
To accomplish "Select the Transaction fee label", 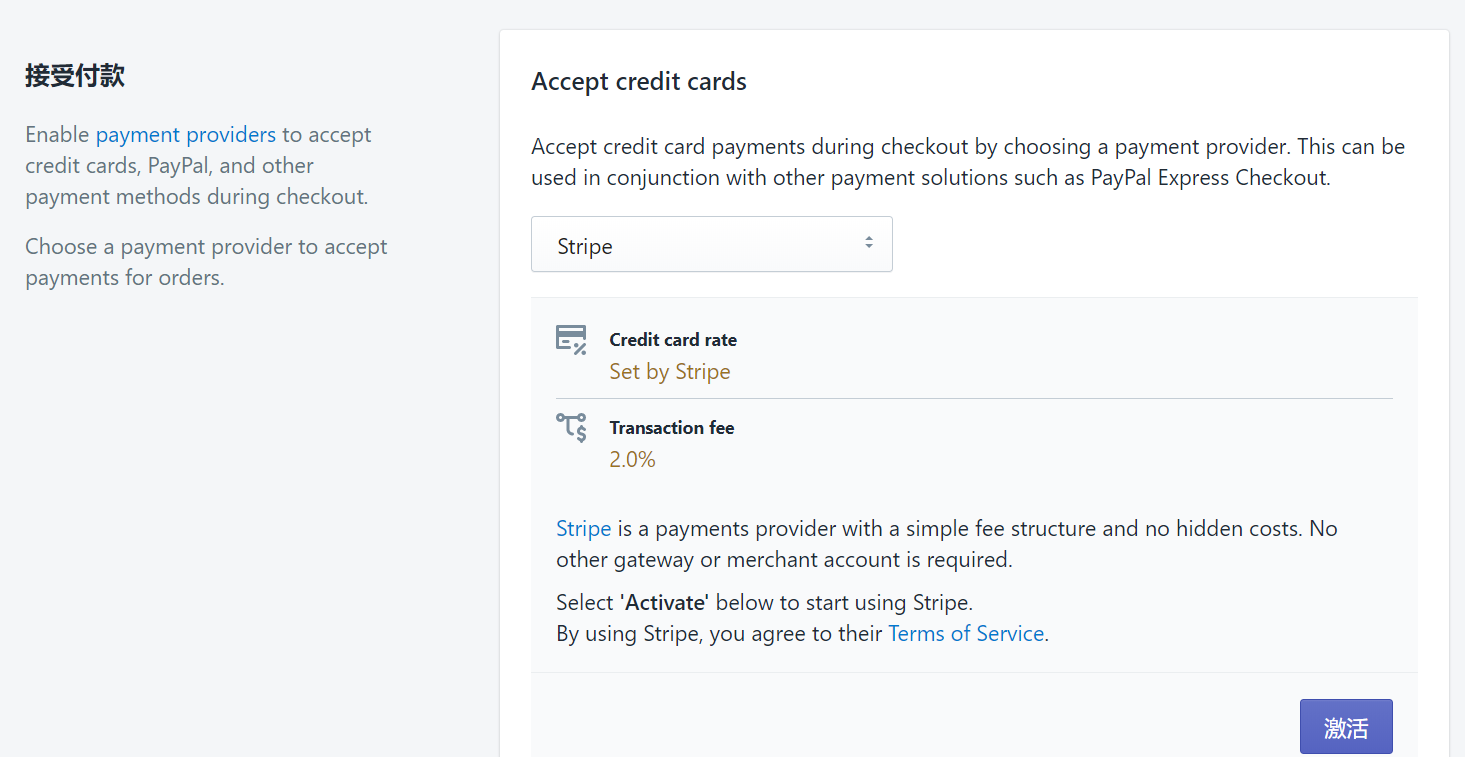I will [672, 428].
